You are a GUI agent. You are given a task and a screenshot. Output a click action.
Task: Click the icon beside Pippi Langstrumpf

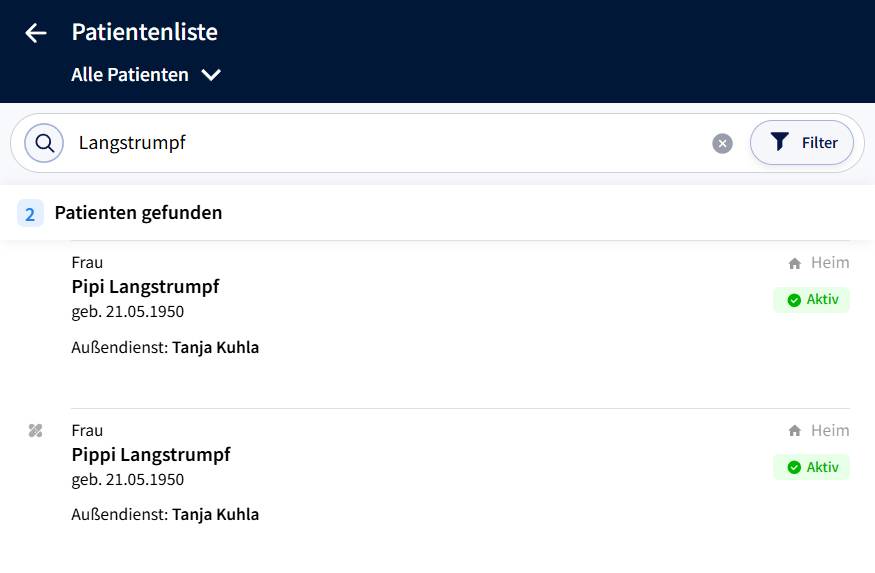36,431
